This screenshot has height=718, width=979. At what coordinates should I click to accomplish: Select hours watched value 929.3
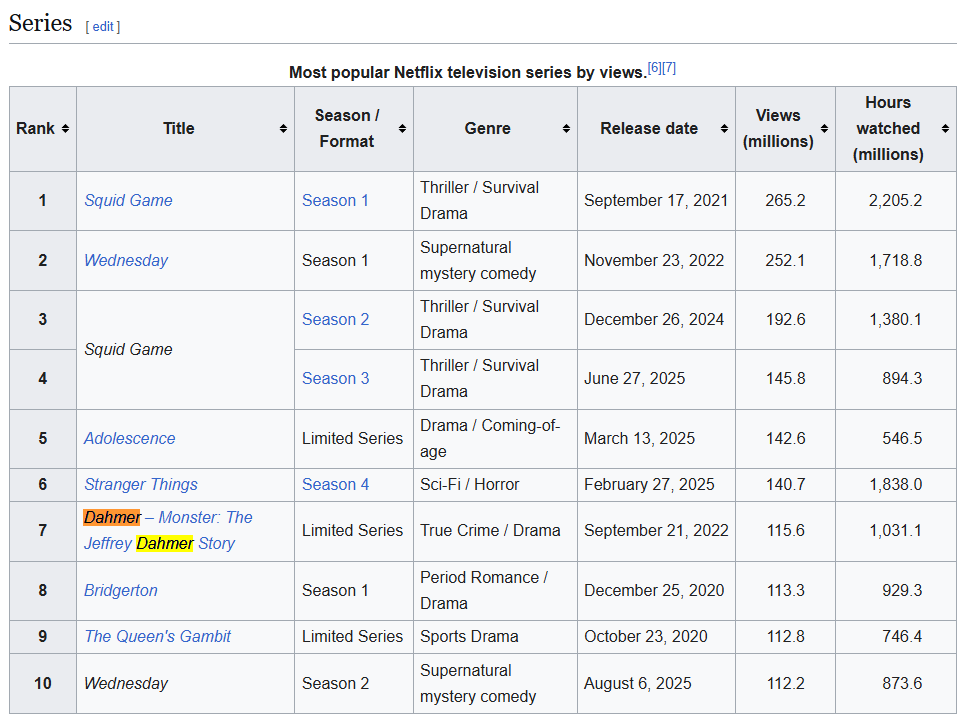tap(902, 591)
